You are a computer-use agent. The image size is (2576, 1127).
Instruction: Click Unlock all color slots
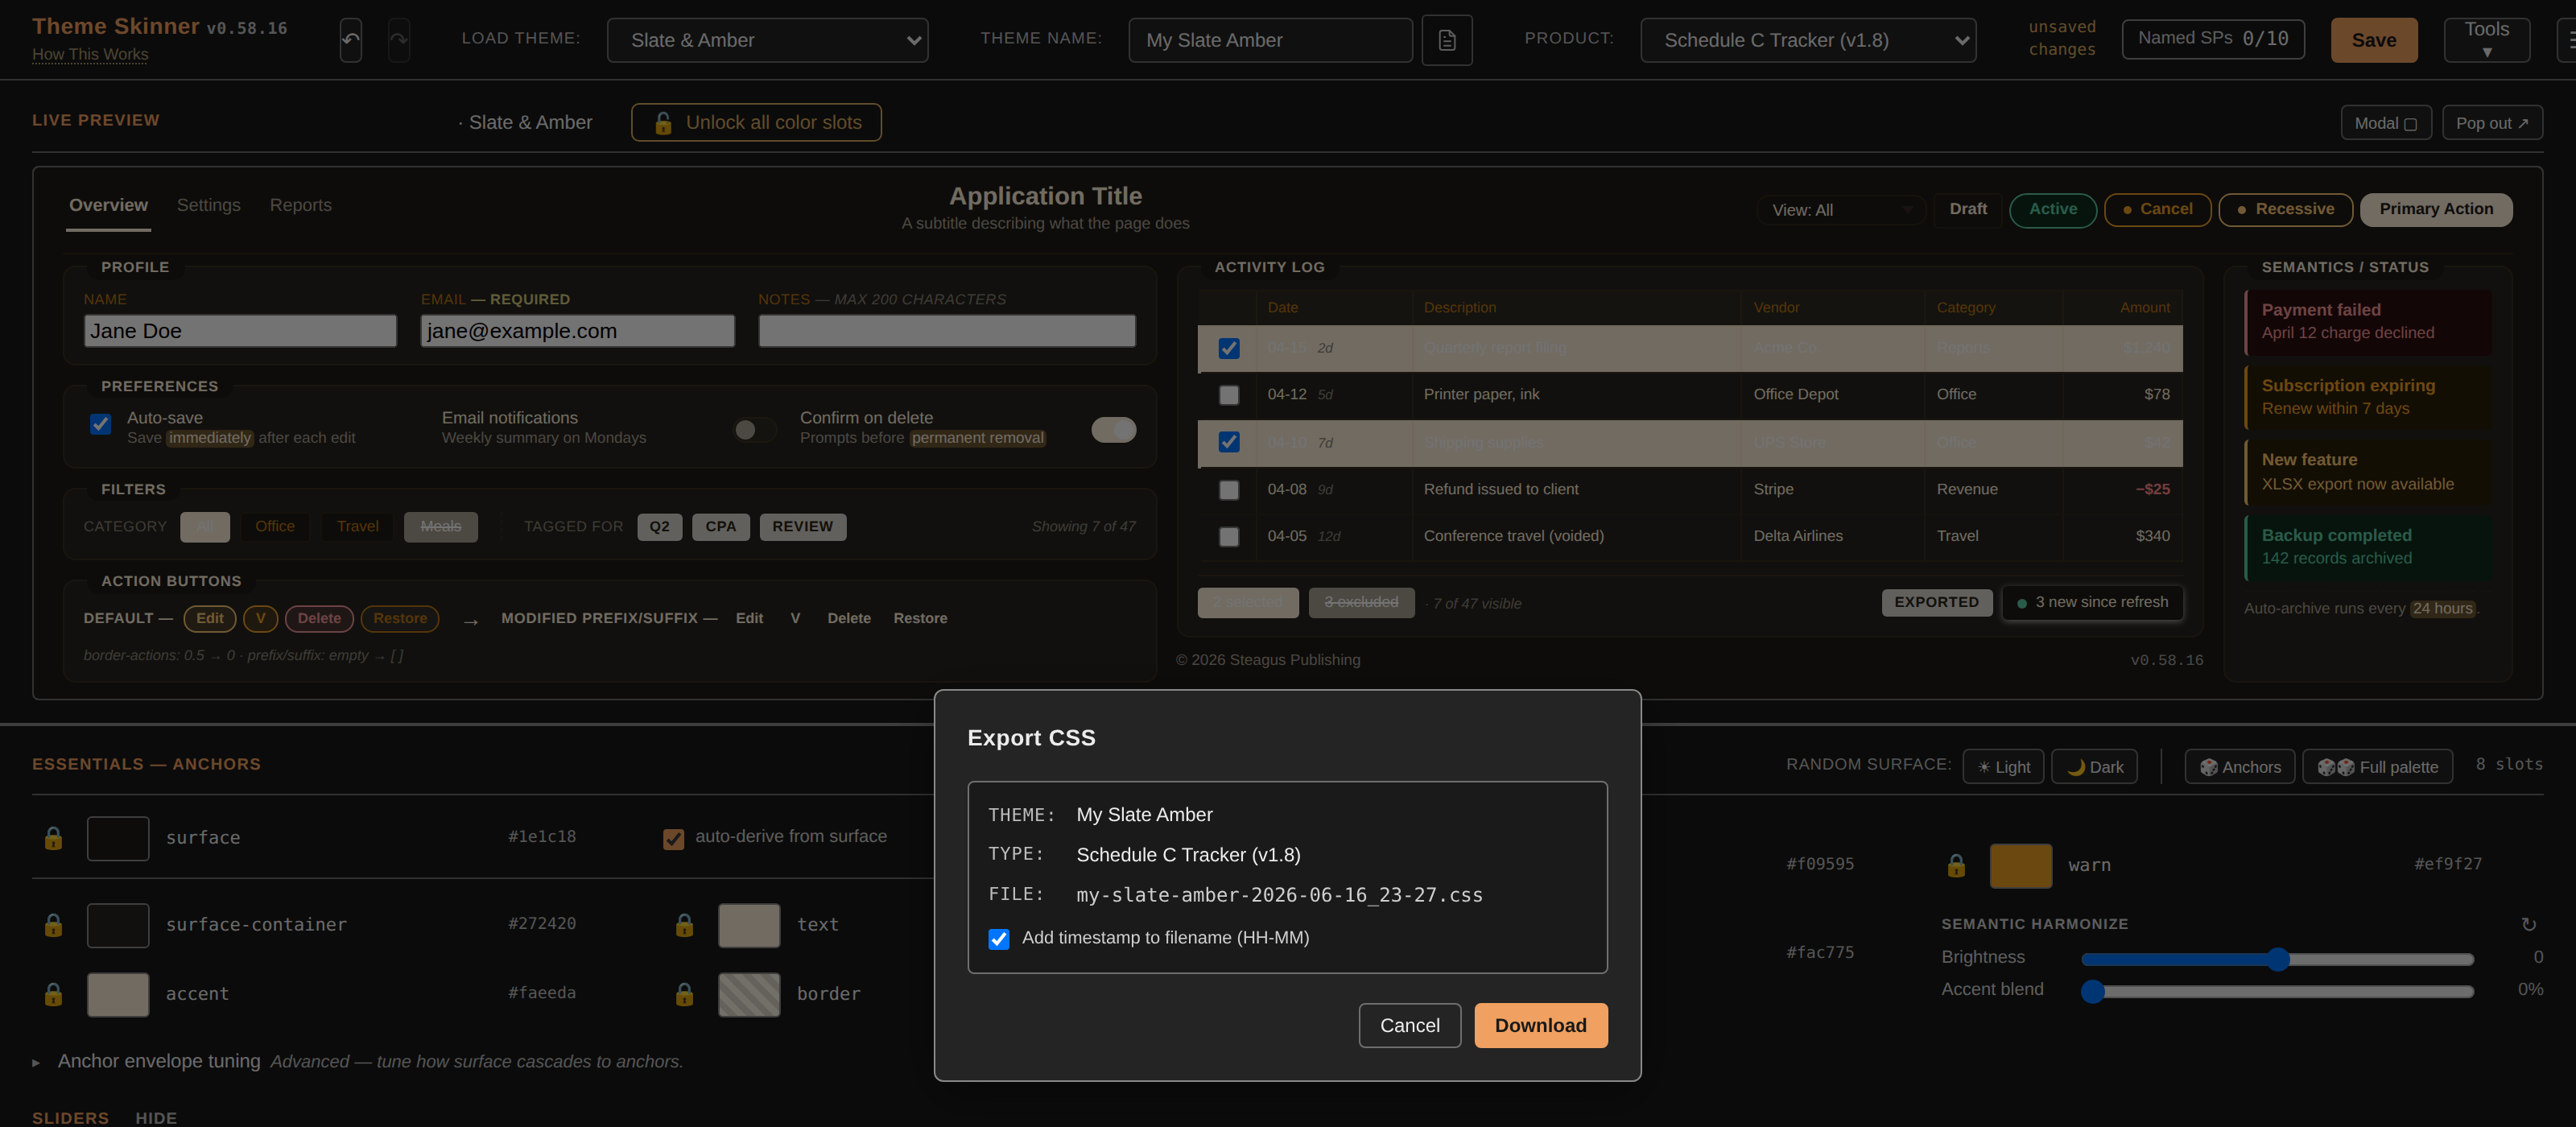pyautogui.click(x=756, y=123)
